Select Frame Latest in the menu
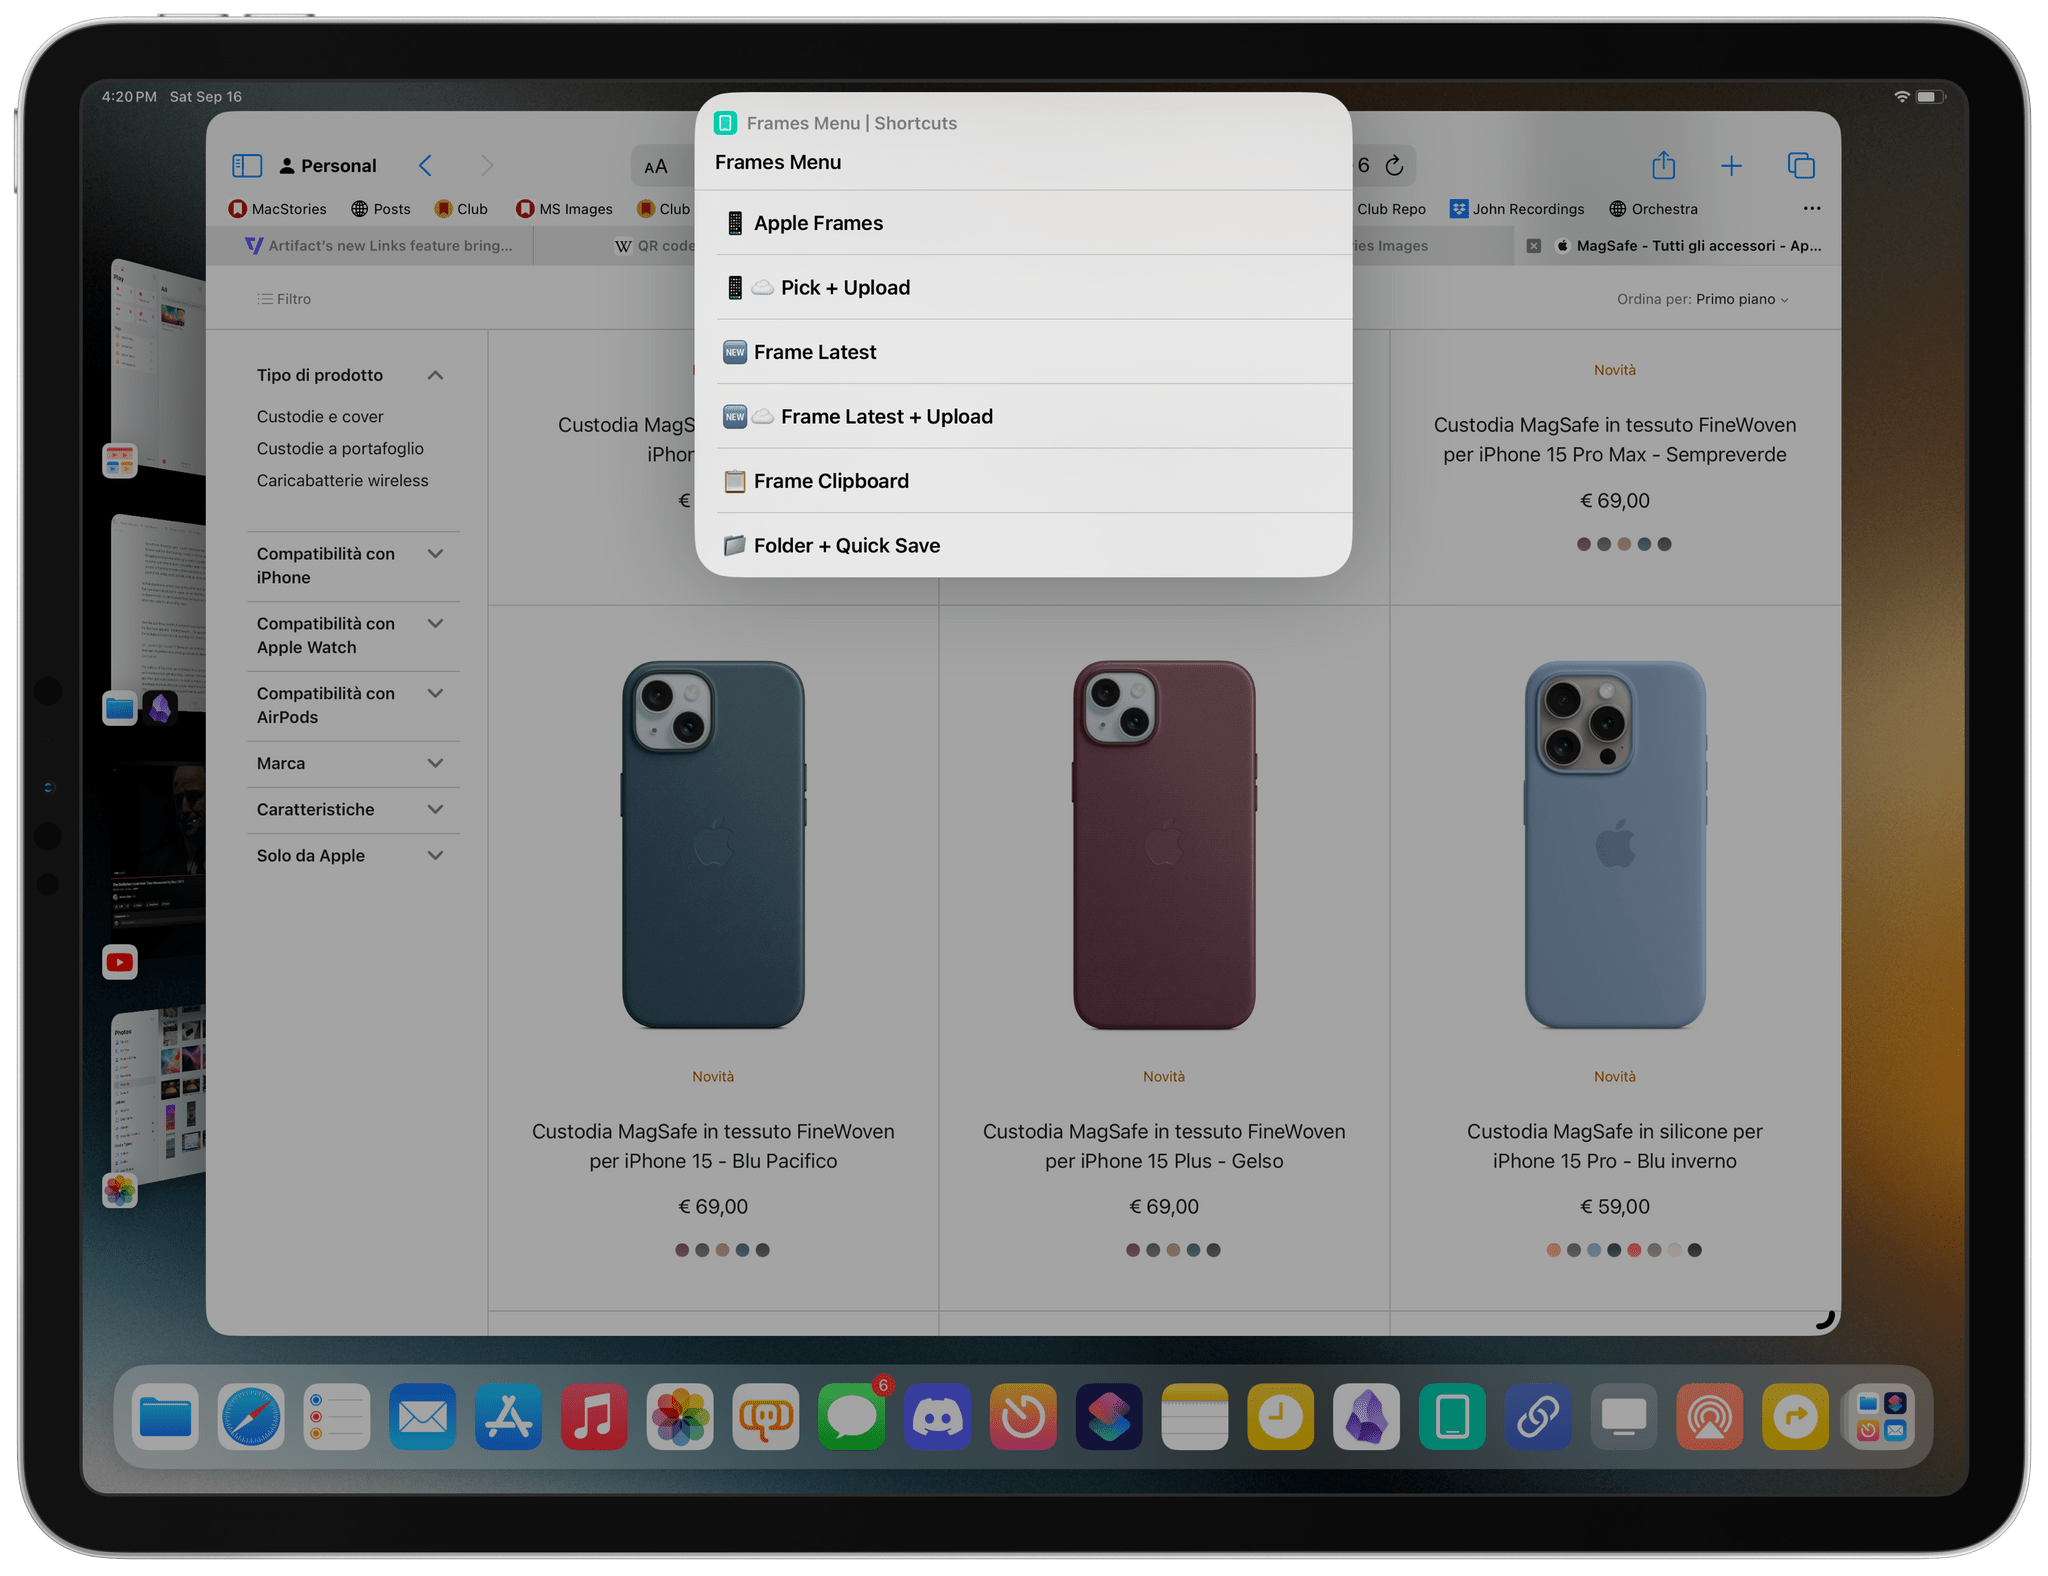2048x1576 pixels. click(x=1024, y=352)
